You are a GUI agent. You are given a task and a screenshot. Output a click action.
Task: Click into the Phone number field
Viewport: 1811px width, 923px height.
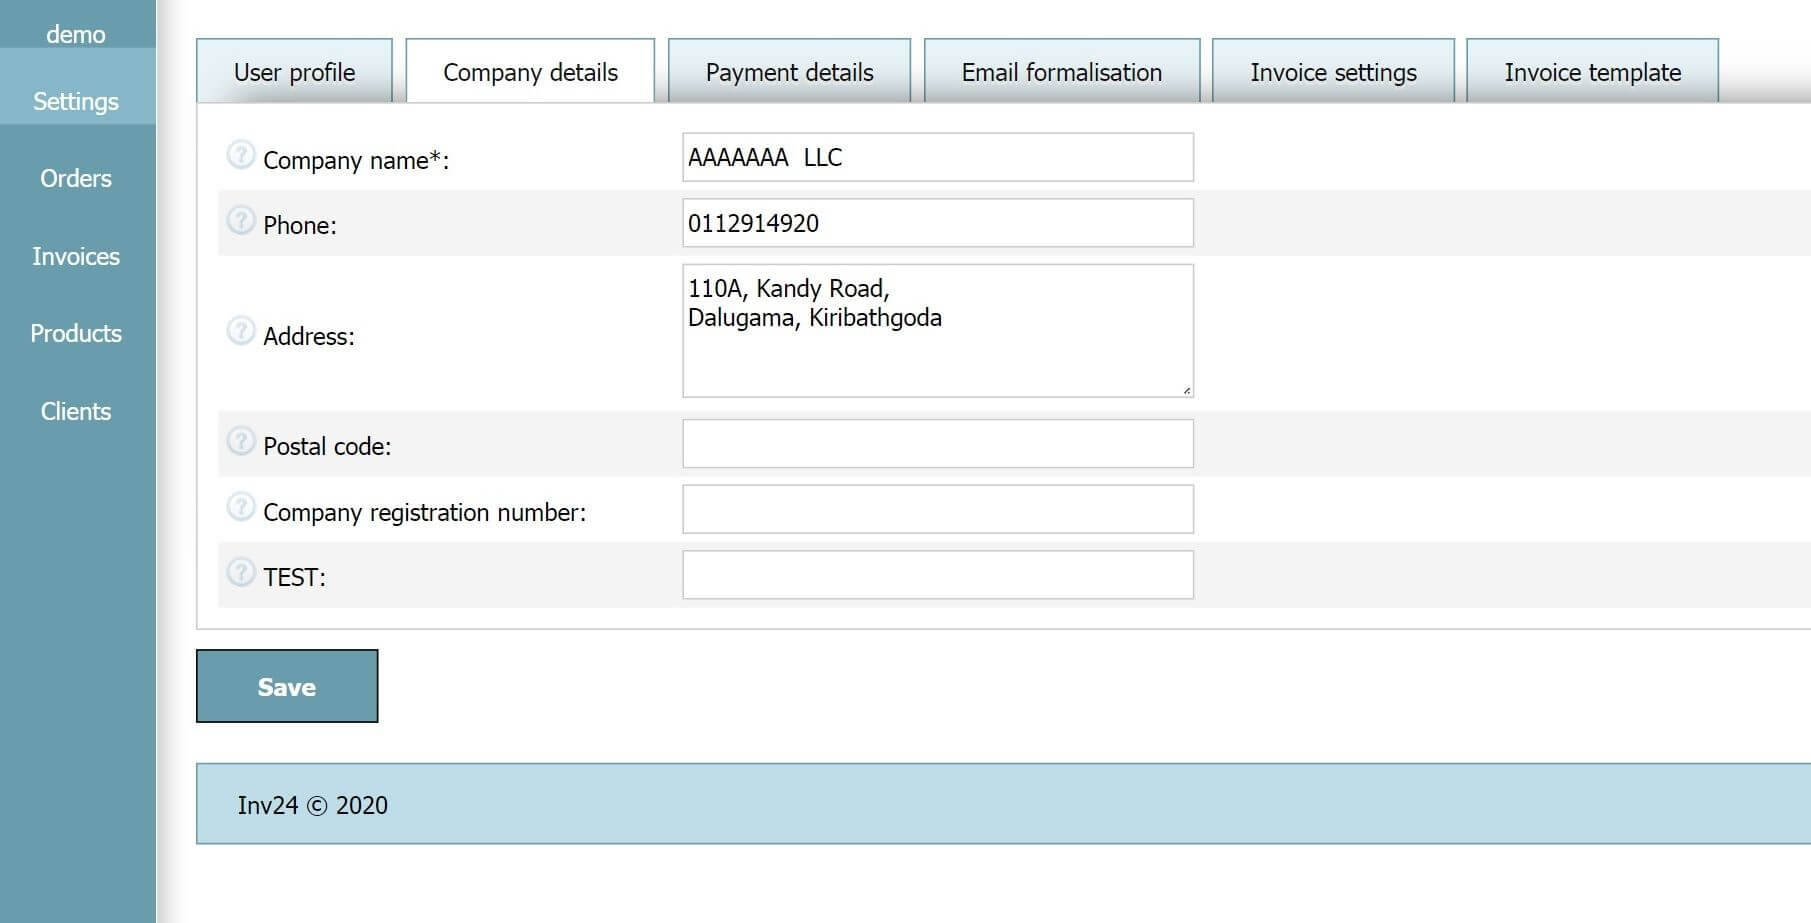pos(938,223)
